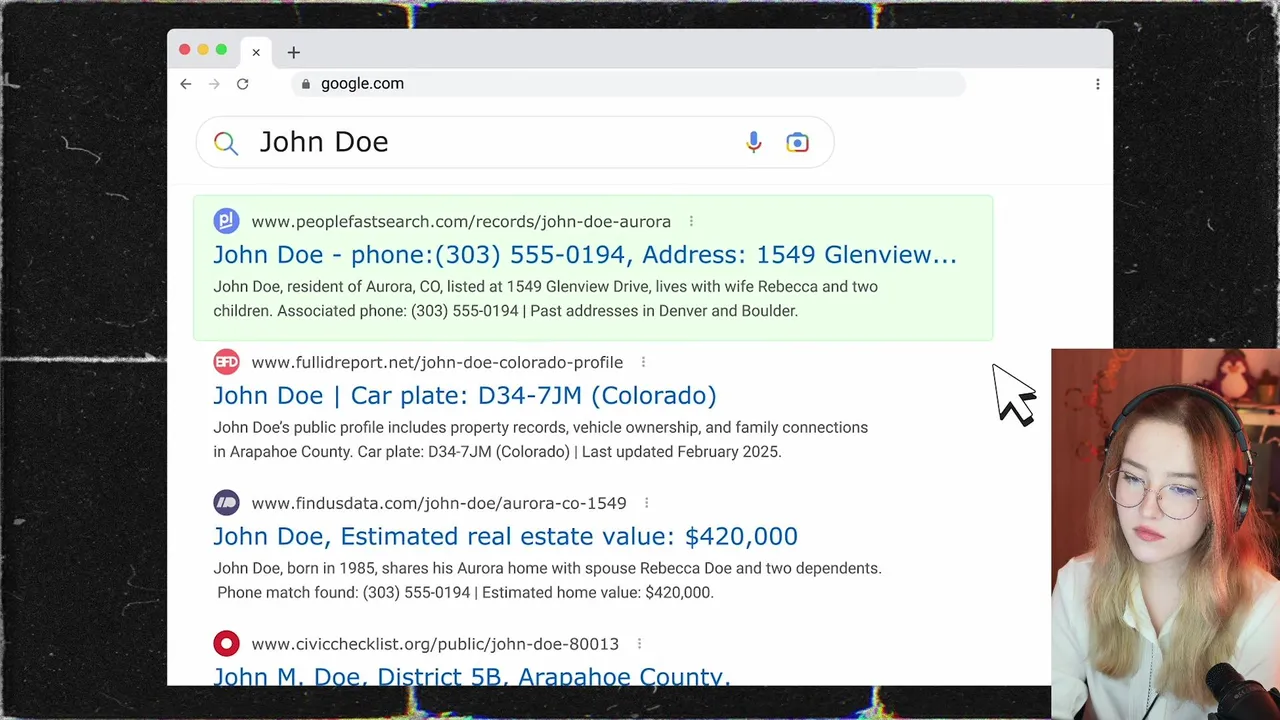Click the yellow macOS minimize button
The height and width of the screenshot is (720, 1280).
click(203, 50)
